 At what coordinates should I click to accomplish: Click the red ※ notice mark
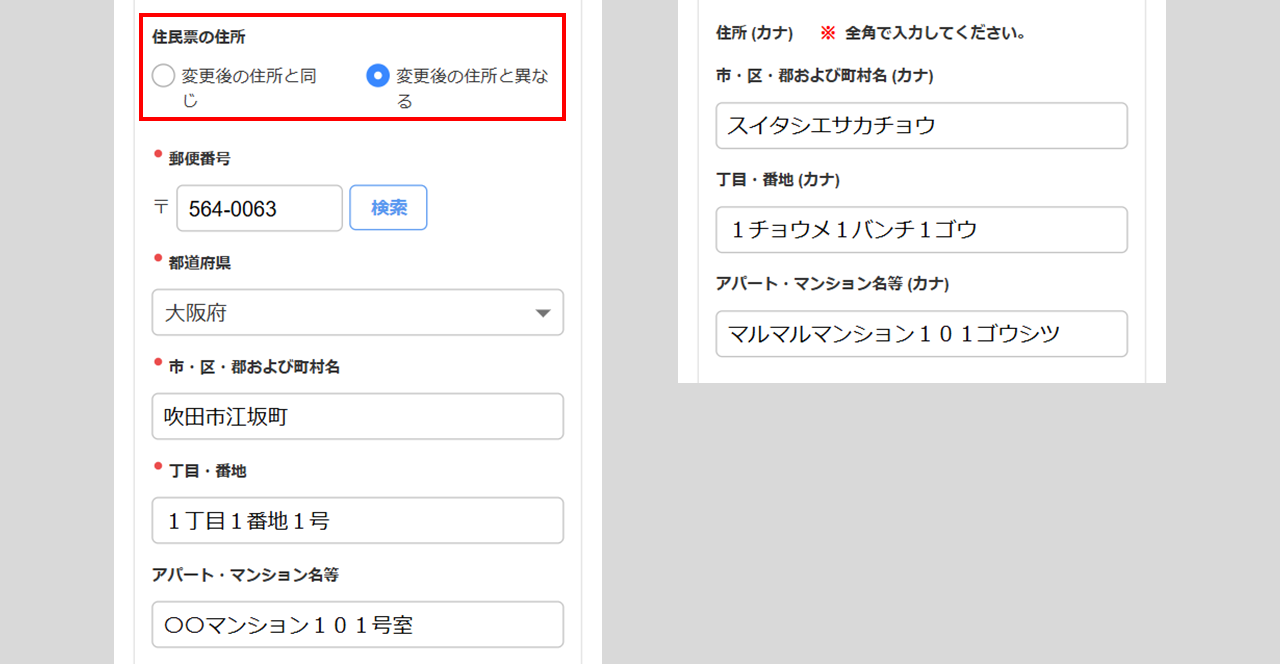(827, 33)
